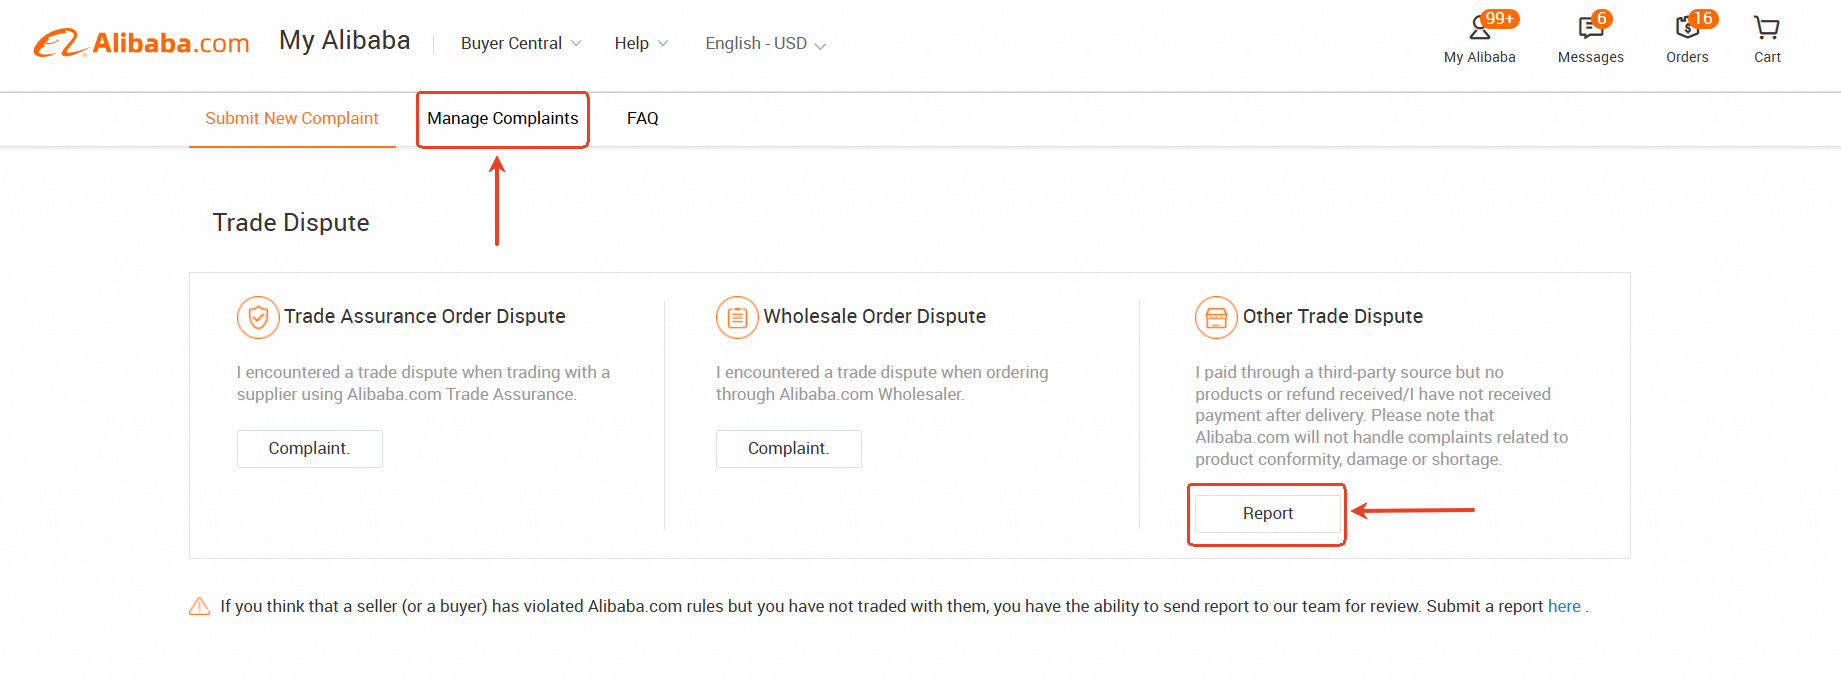Click Complaint under Wholesale Order Dispute

tap(788, 448)
